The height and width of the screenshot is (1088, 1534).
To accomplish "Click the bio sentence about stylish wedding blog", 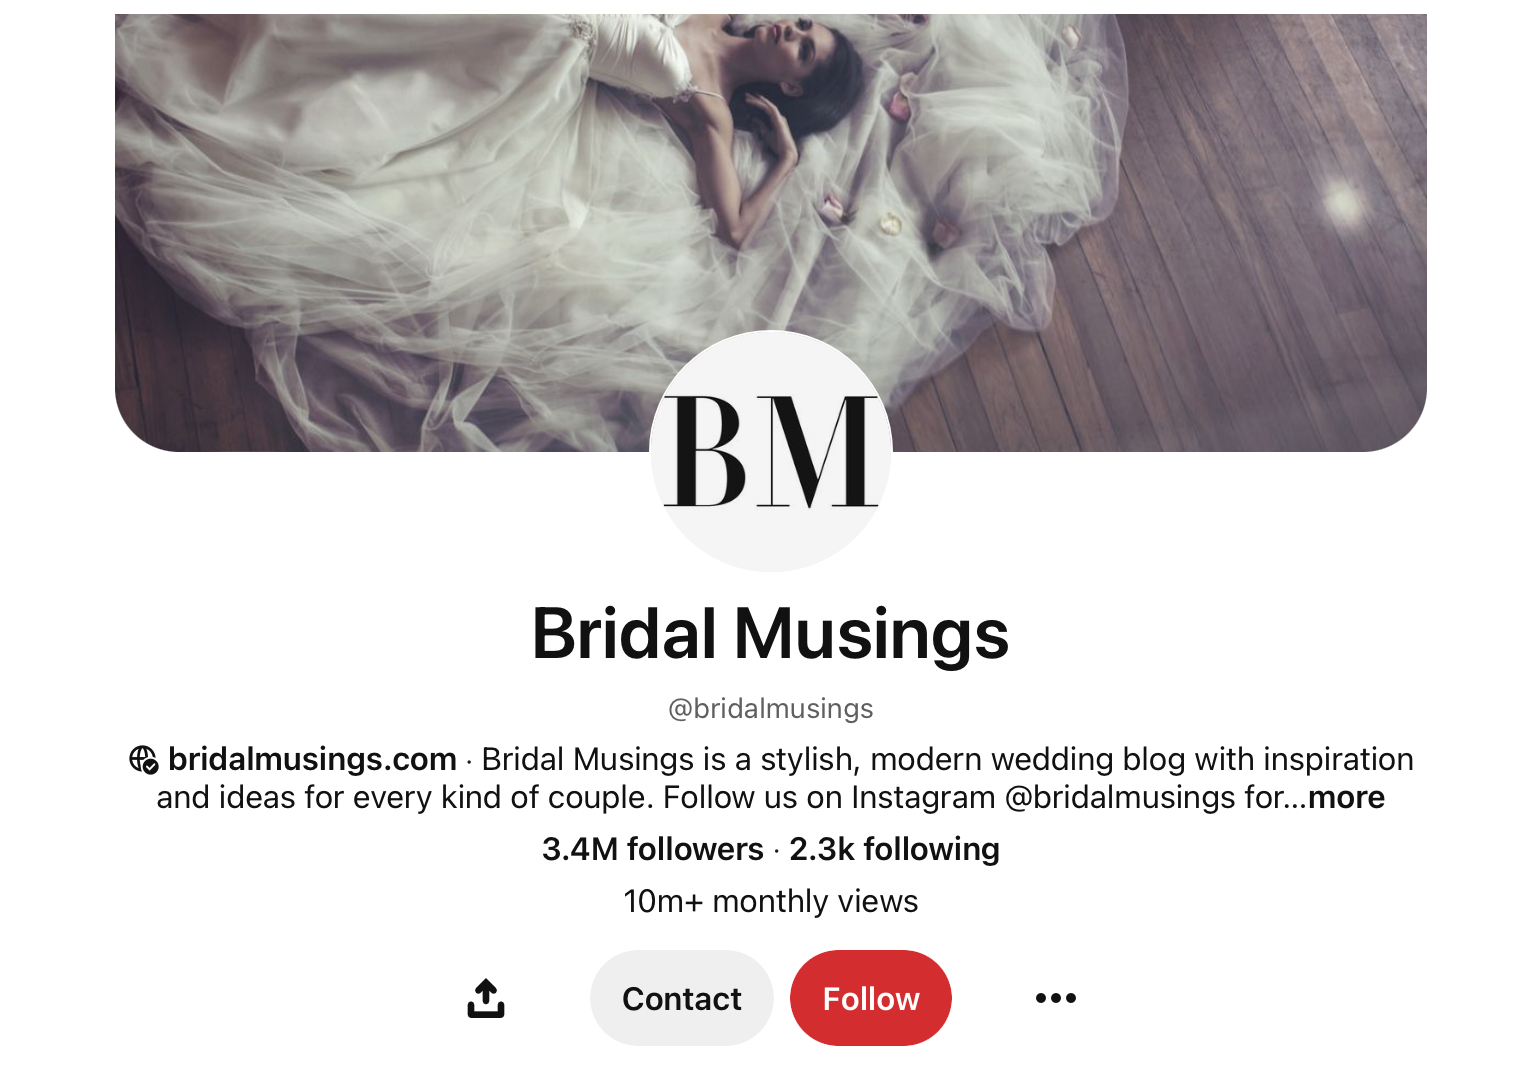I will point(947,760).
